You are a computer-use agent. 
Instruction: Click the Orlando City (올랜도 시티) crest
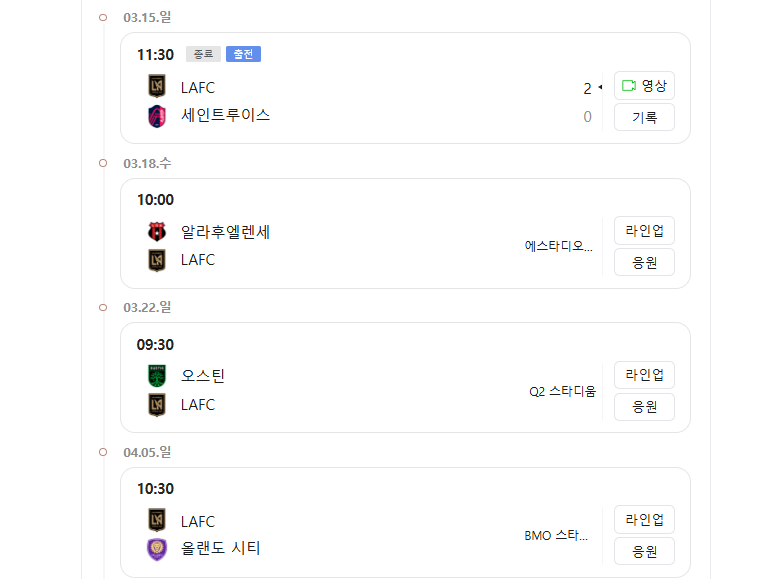coord(156,549)
